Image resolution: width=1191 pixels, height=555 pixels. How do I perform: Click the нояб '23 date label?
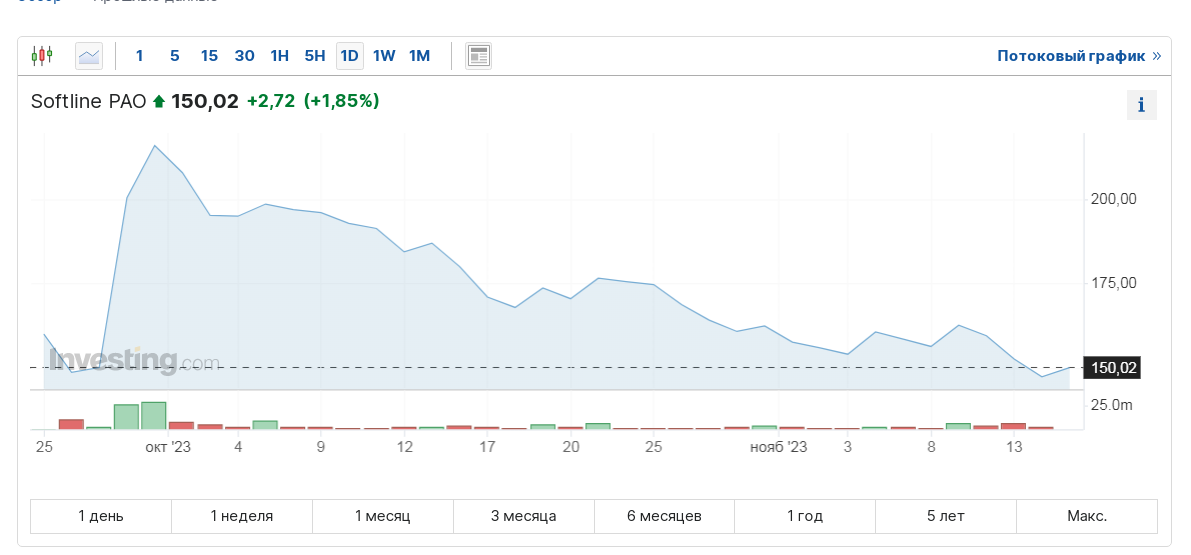779,447
